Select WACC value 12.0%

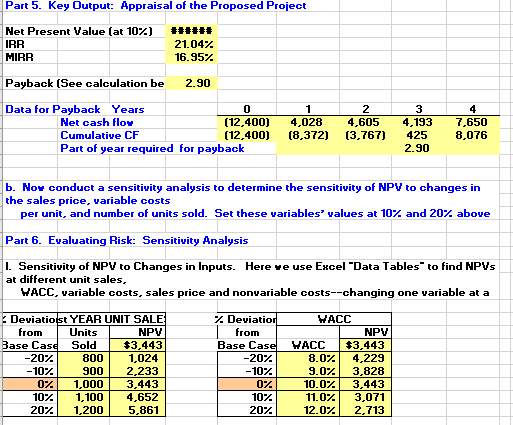(308, 410)
